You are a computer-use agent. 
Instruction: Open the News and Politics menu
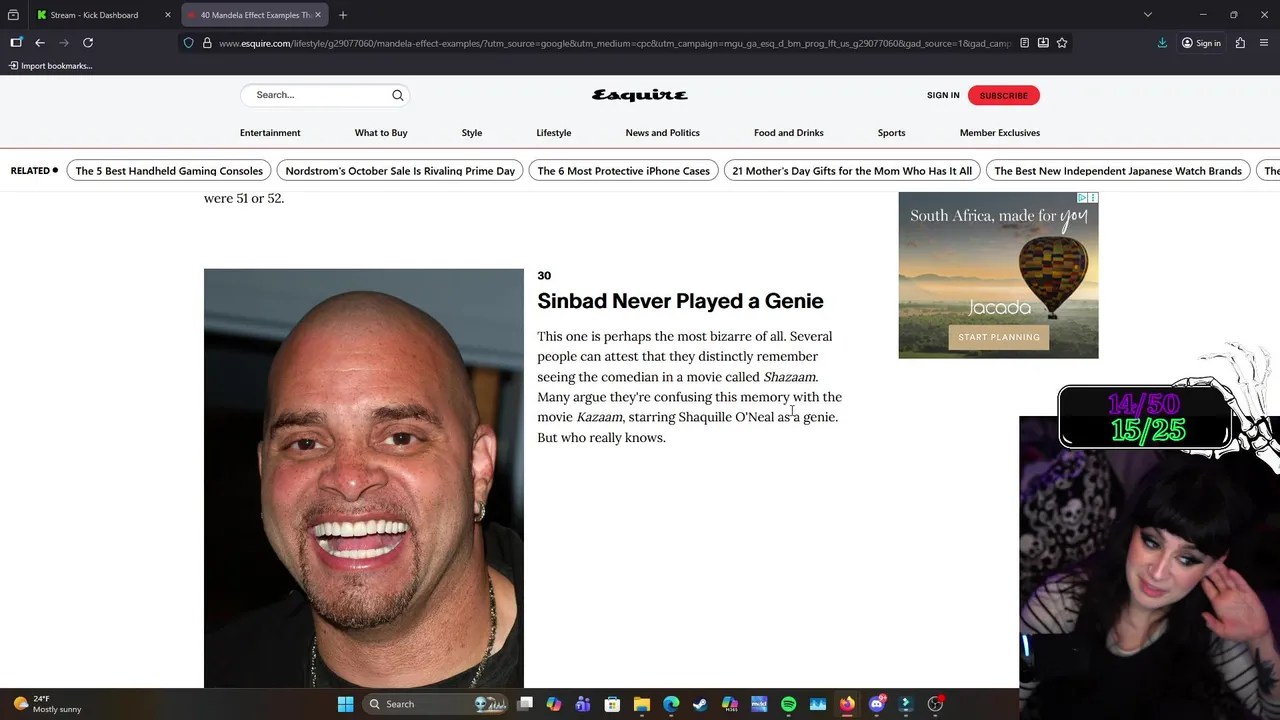point(662,133)
